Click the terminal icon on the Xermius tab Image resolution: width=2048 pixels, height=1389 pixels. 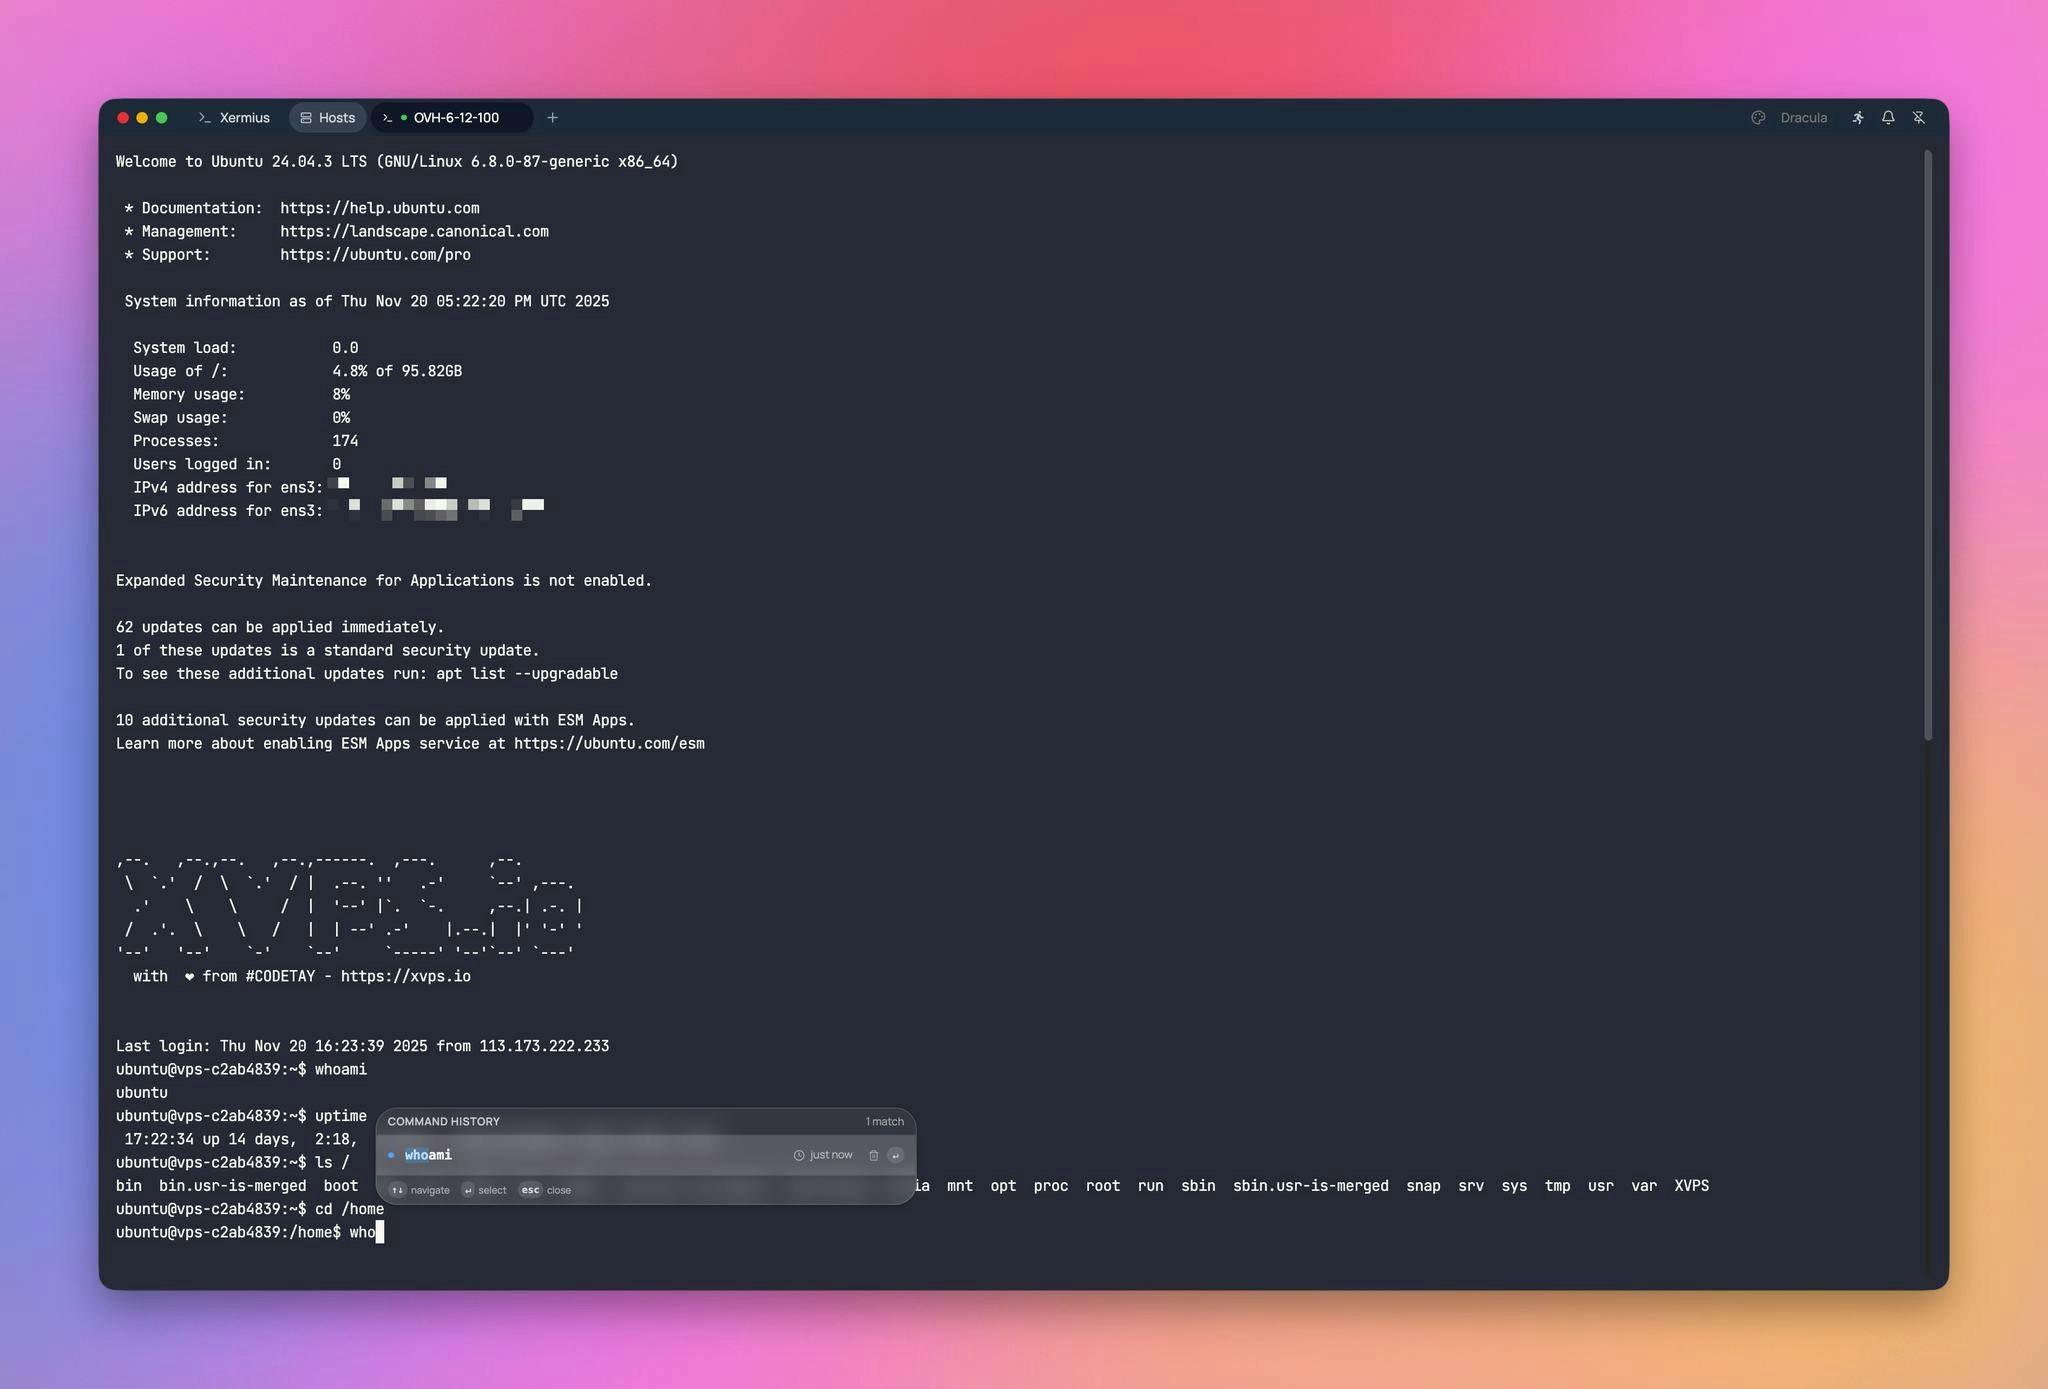[203, 118]
